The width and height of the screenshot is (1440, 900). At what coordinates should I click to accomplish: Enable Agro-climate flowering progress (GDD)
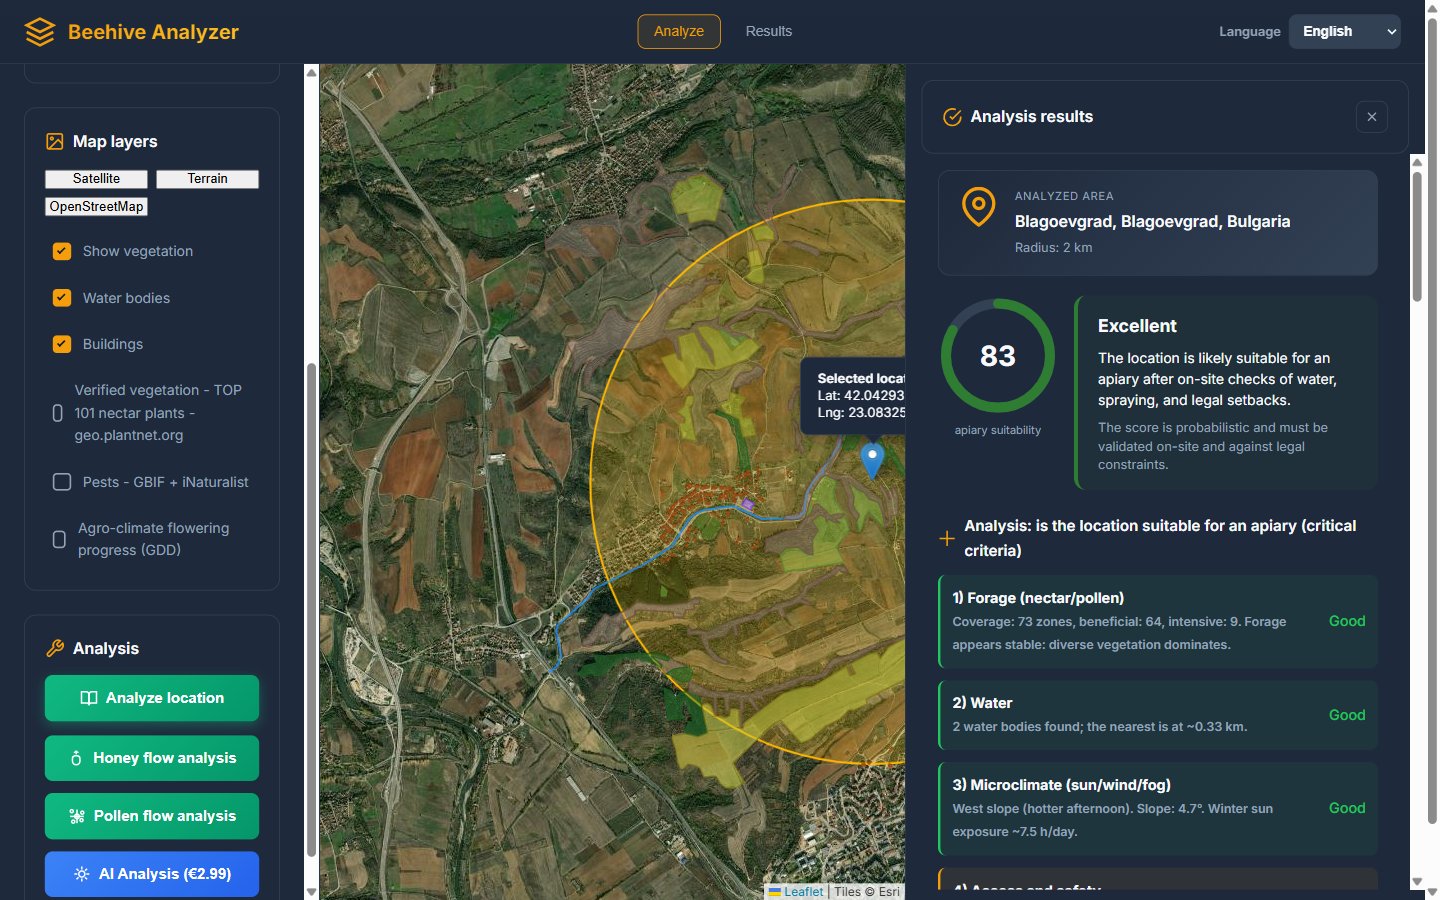tap(59, 540)
